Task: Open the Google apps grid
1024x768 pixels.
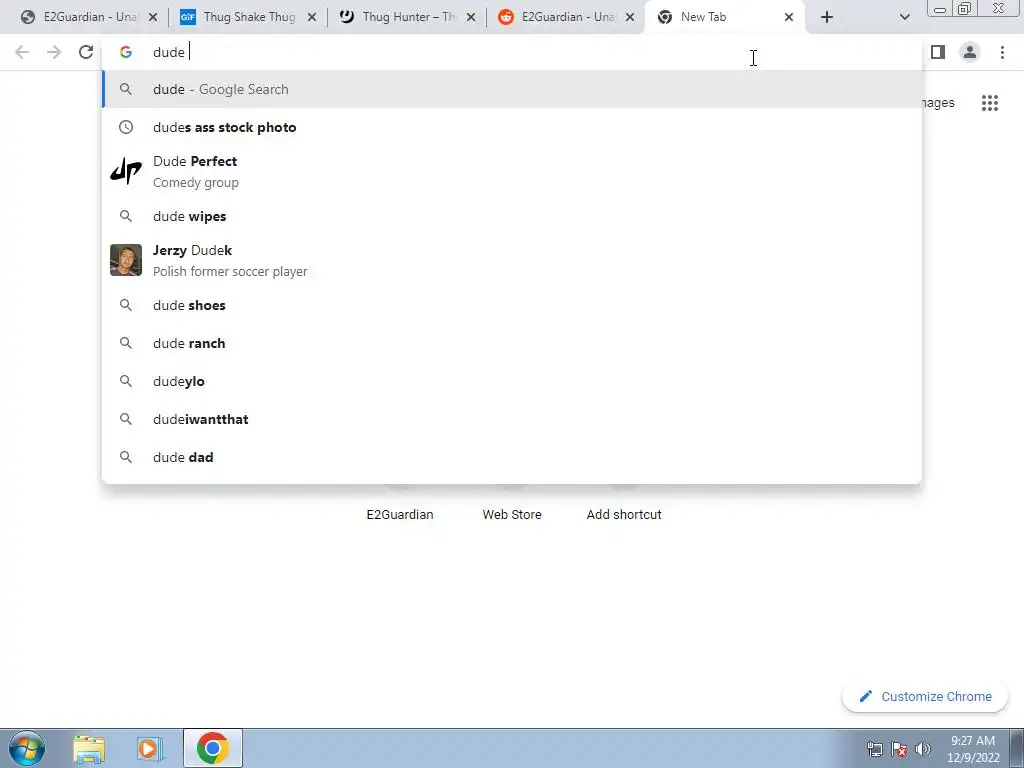Action: (989, 103)
